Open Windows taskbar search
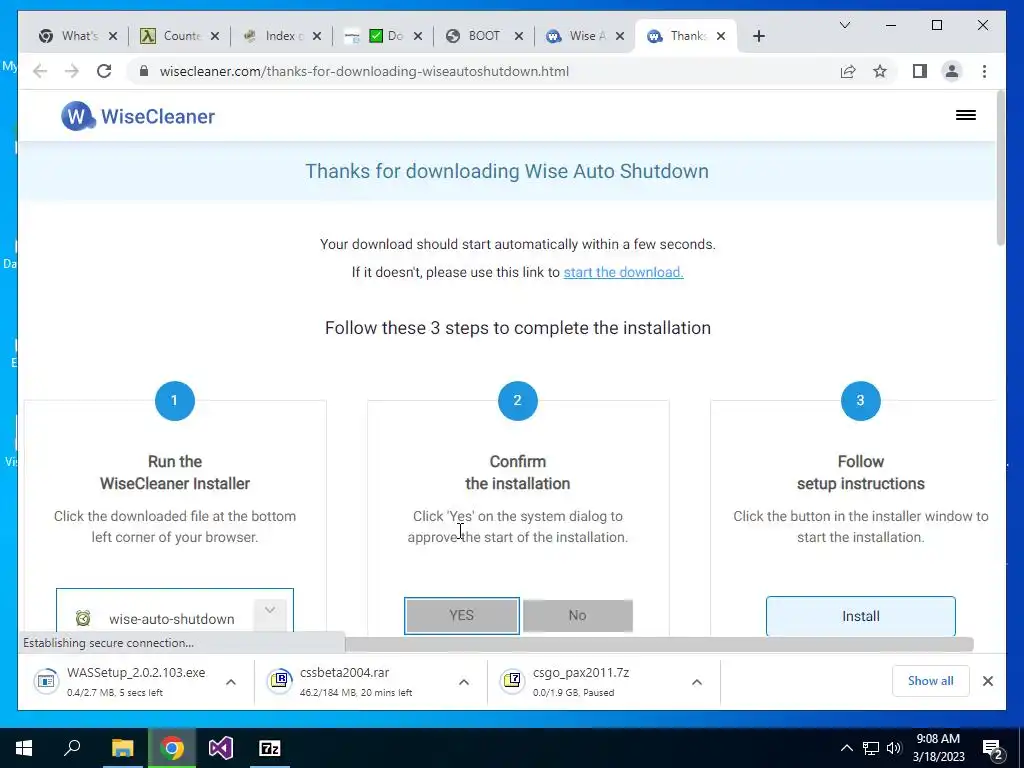This screenshot has height=768, width=1024. [x=72, y=748]
